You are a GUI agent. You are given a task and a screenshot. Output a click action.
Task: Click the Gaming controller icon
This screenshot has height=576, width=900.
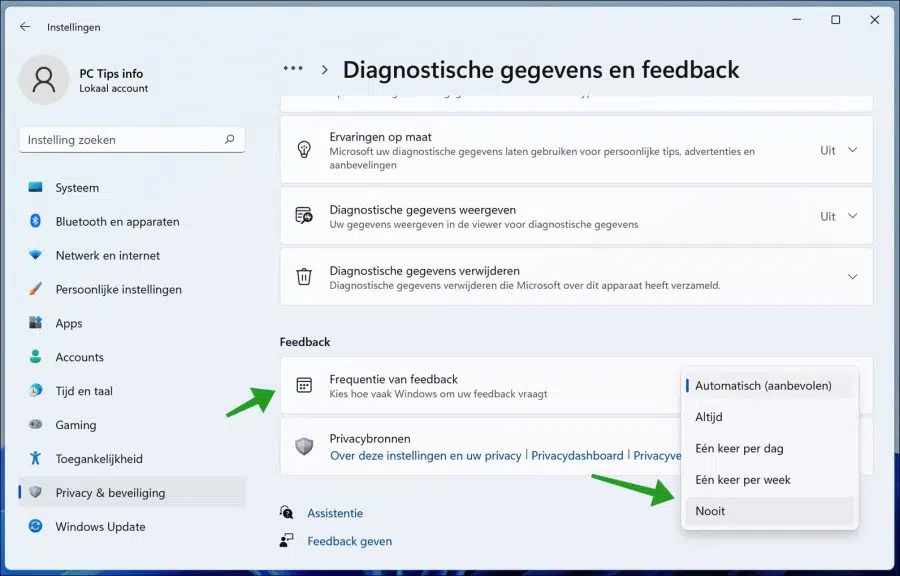click(x=36, y=424)
